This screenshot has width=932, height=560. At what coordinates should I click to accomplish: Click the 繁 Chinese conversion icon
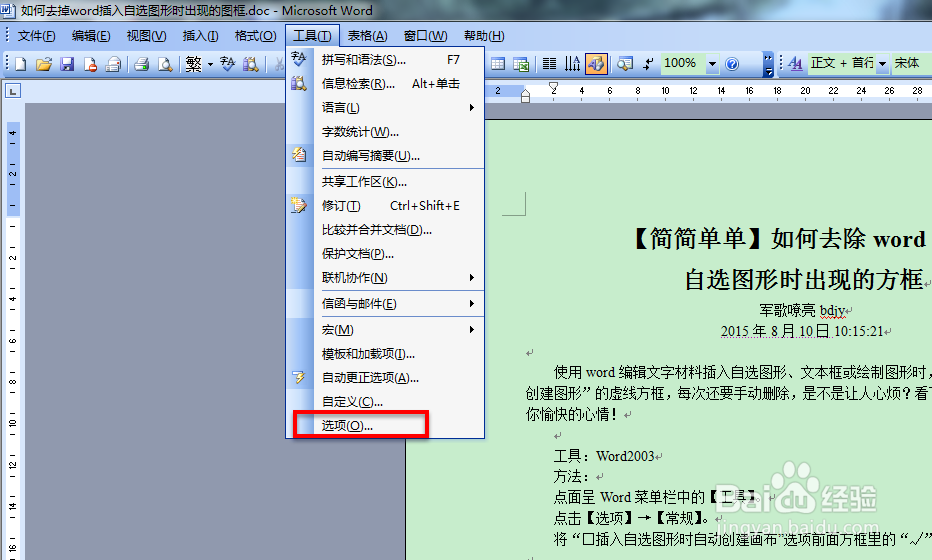[x=194, y=64]
